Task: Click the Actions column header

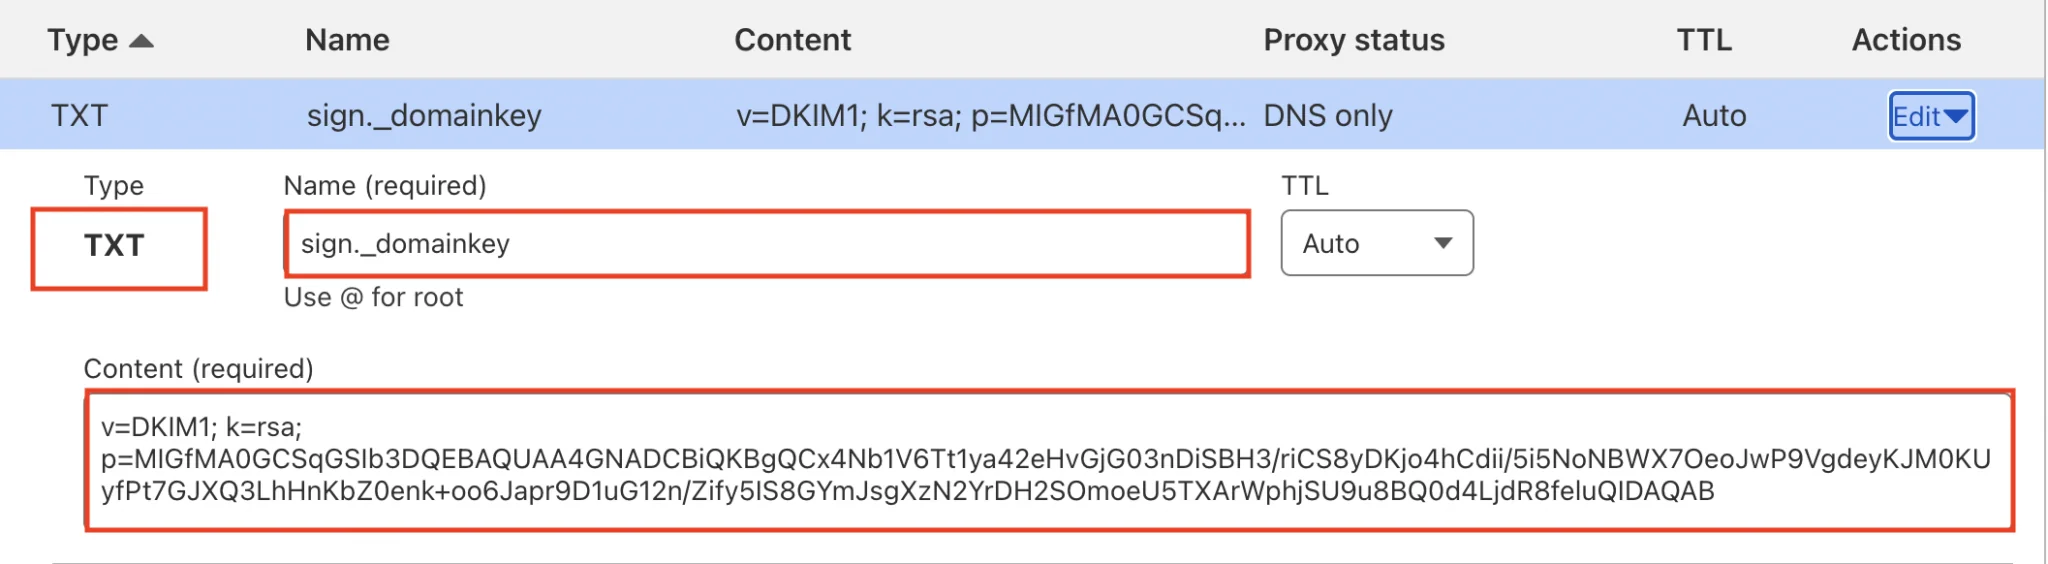Action: tap(1906, 40)
